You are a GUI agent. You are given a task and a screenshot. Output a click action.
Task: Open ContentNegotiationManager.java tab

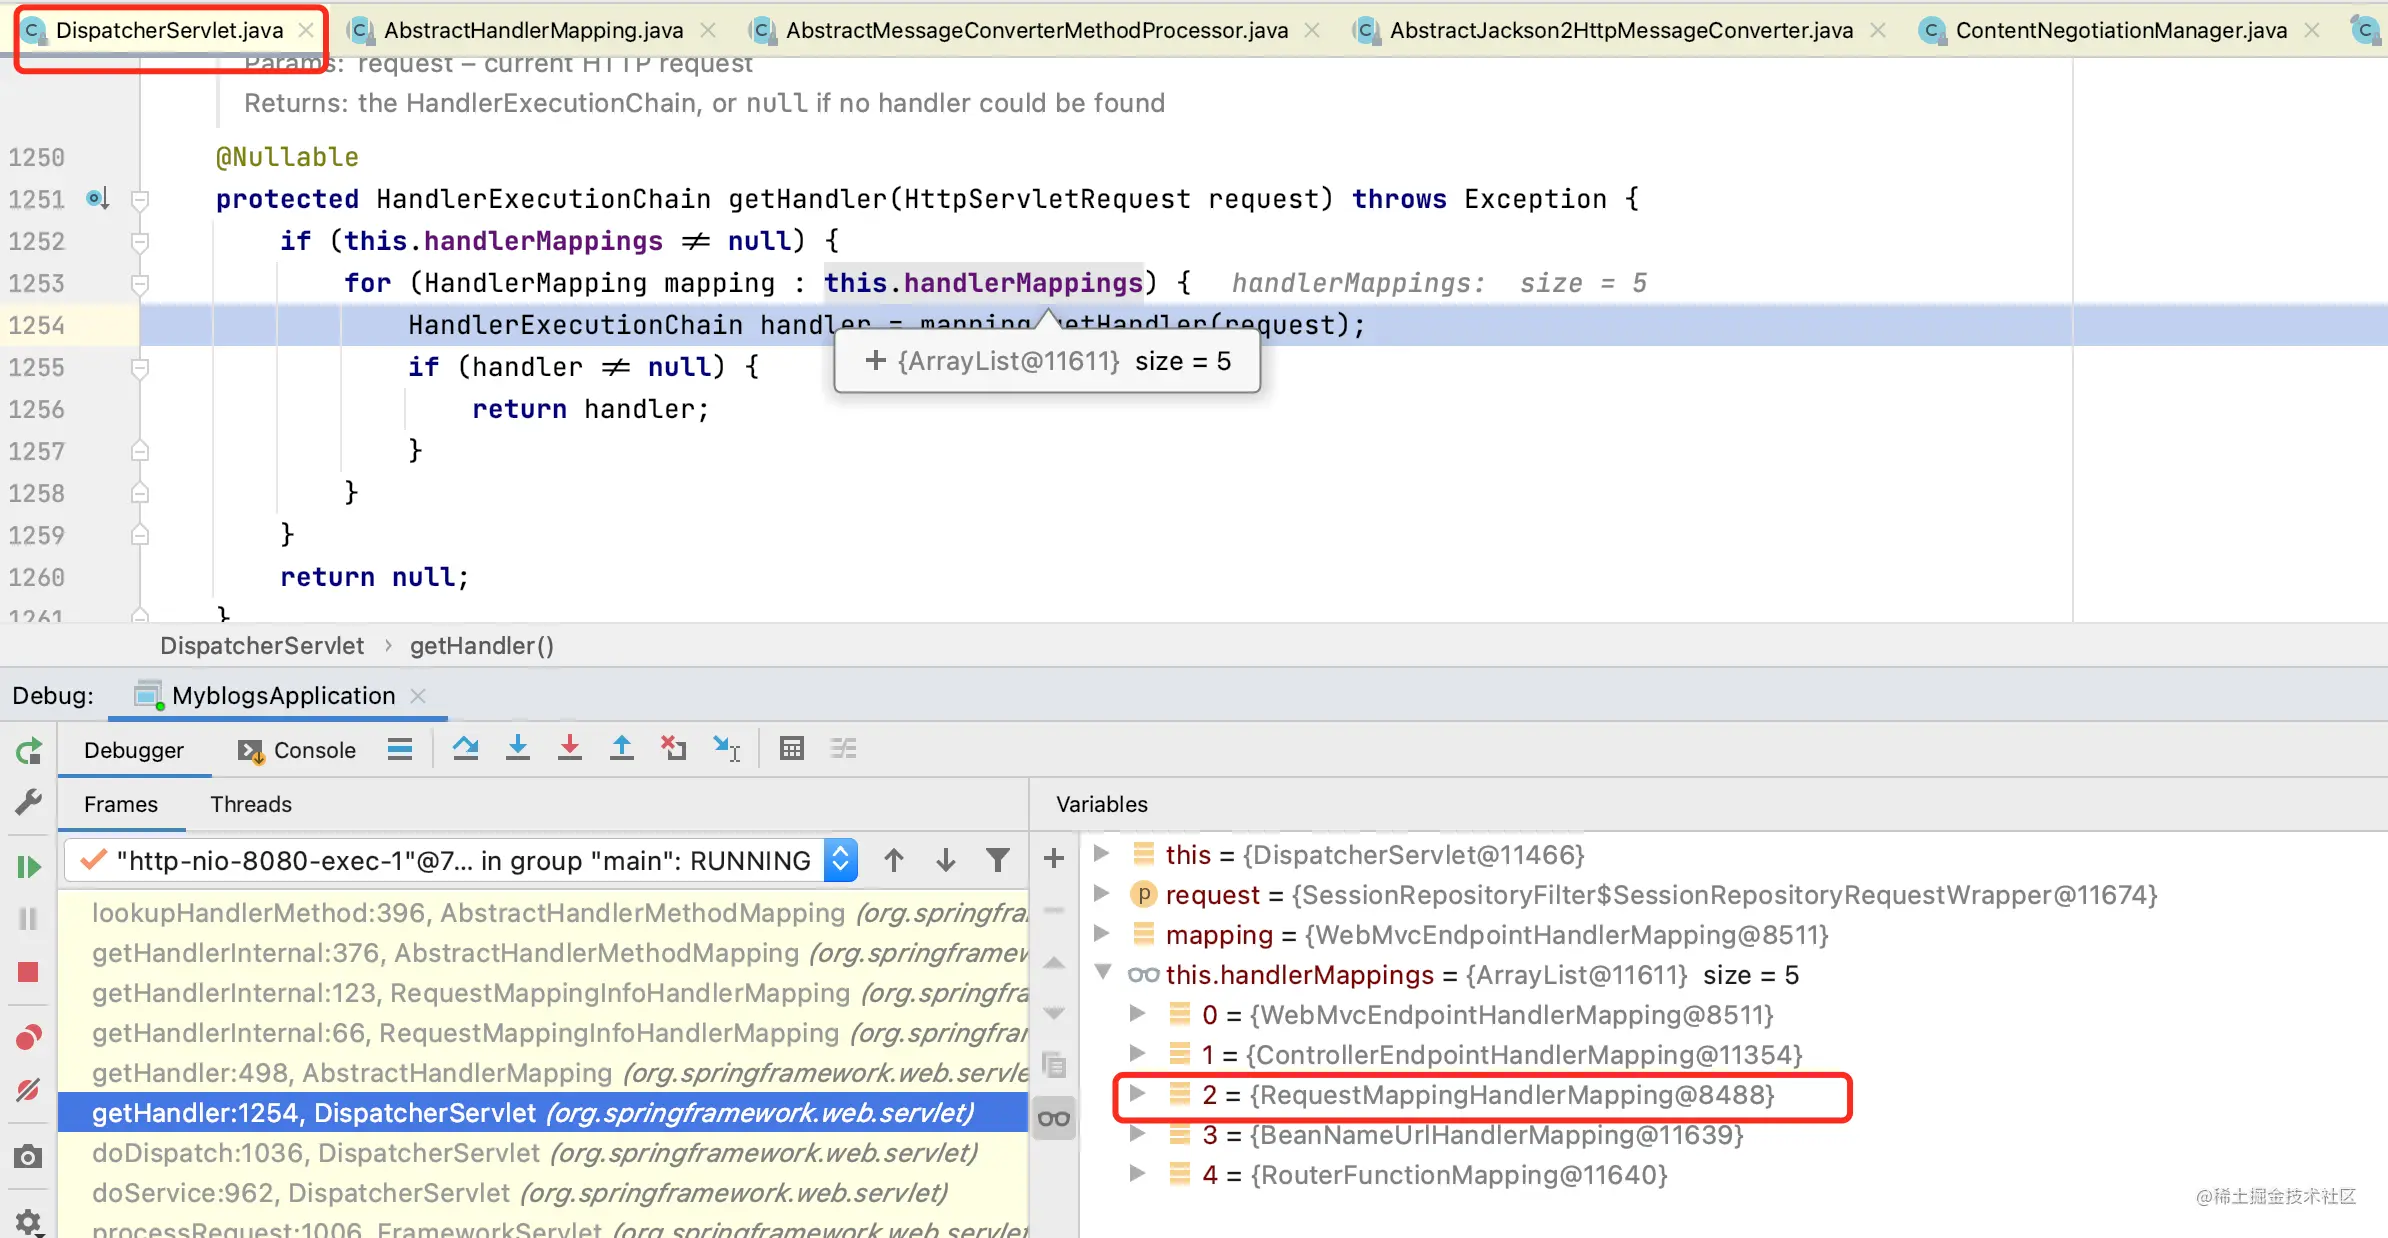(2121, 31)
